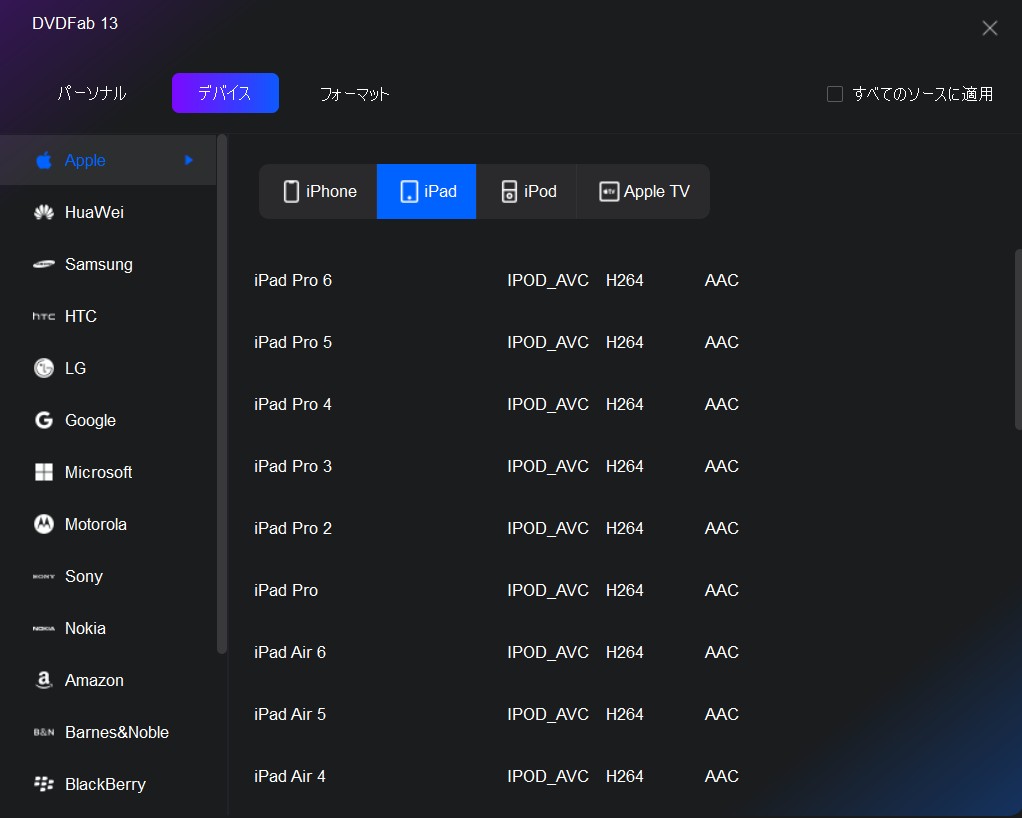Click the Apple logo icon in sidebar
This screenshot has width=1022, height=818.
coord(43,161)
